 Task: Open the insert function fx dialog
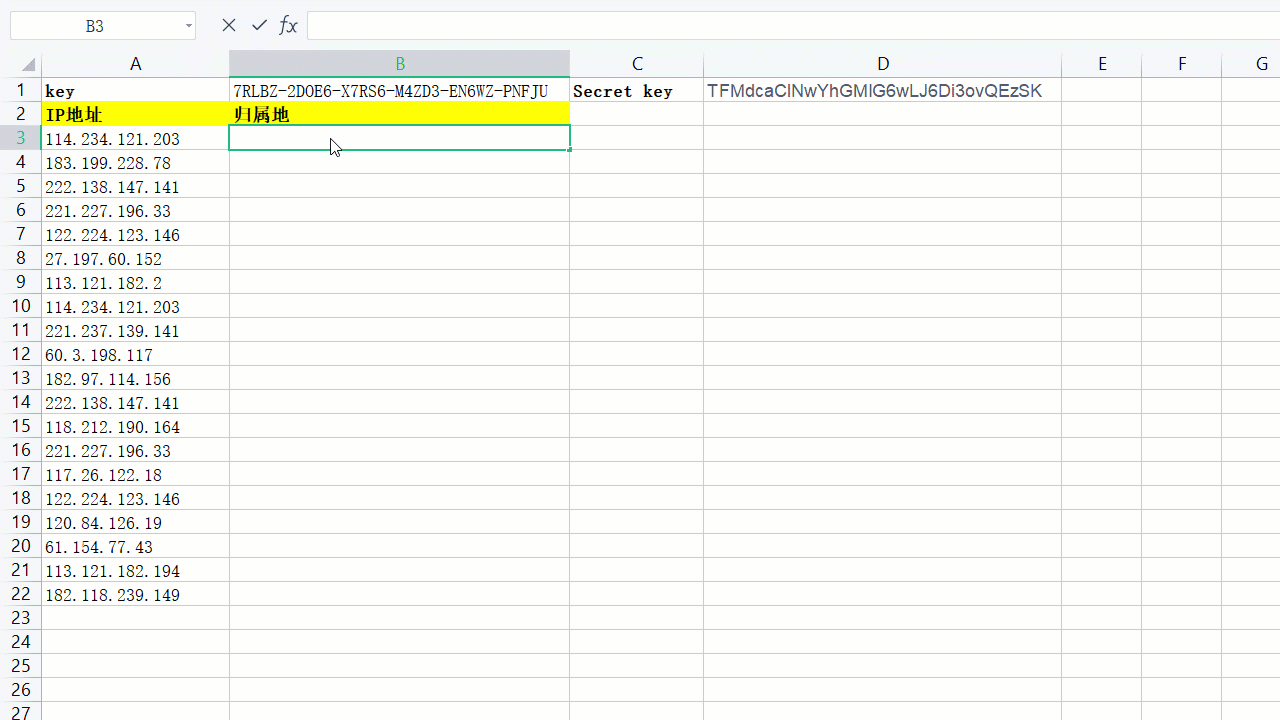click(x=288, y=26)
